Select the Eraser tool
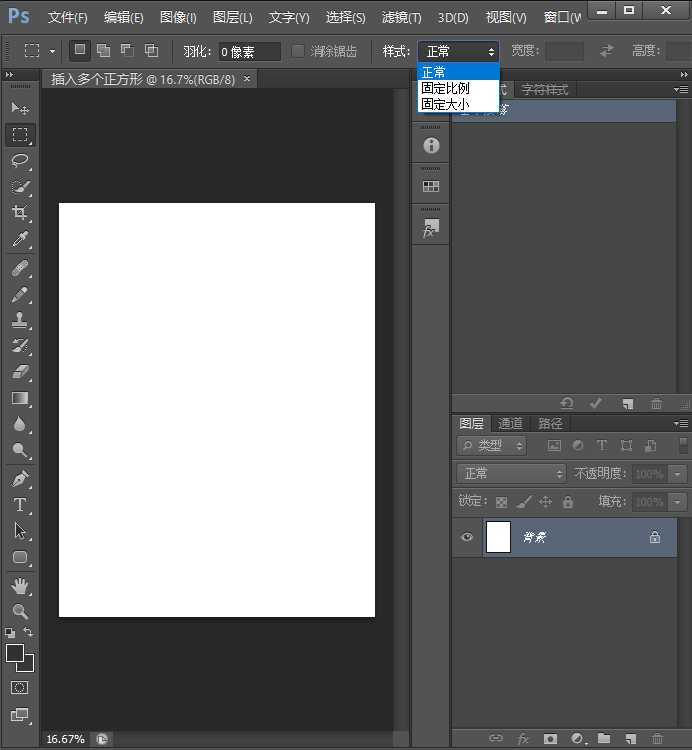 coord(20,372)
